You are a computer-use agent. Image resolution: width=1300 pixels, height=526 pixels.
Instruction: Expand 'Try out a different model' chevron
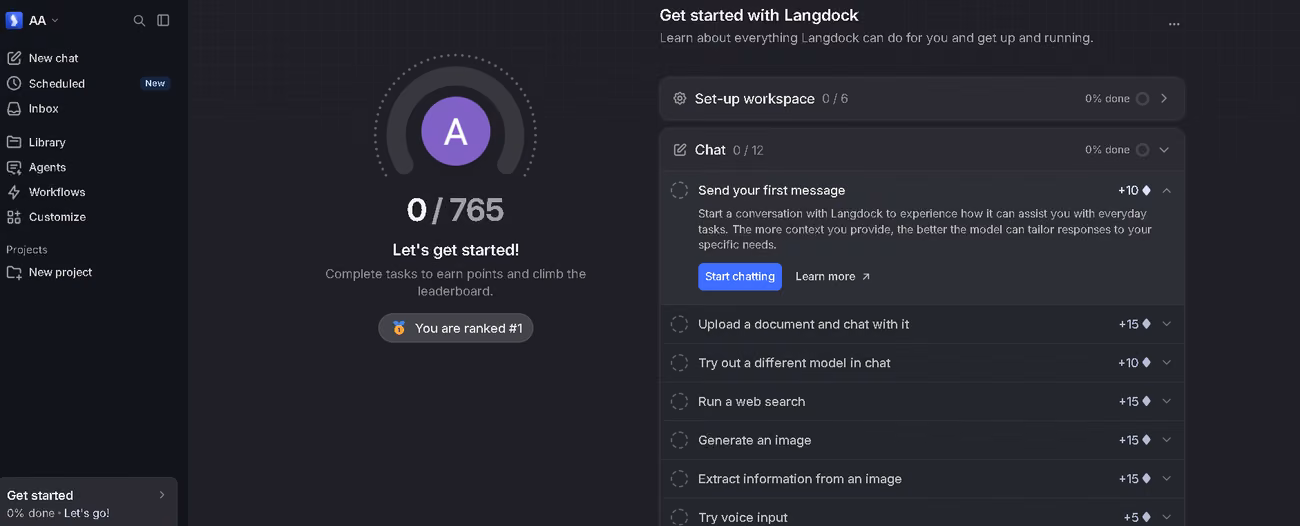tap(1166, 363)
